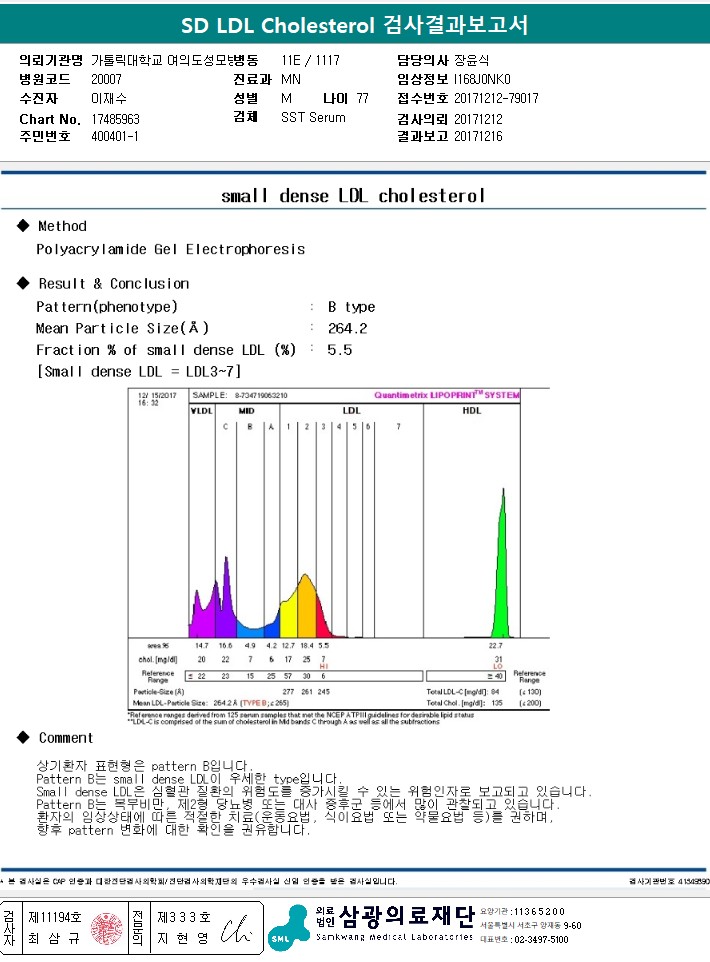Click the diamond bullet beside Comment
This screenshot has height=962, width=710.
click(x=23, y=737)
